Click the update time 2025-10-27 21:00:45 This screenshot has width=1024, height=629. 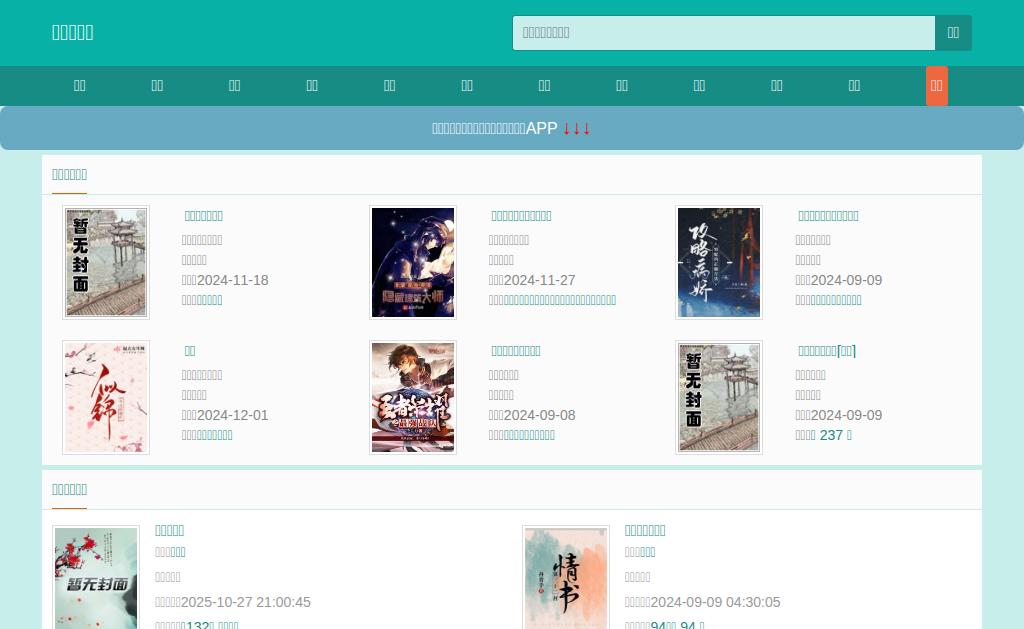pyautogui.click(x=246, y=602)
